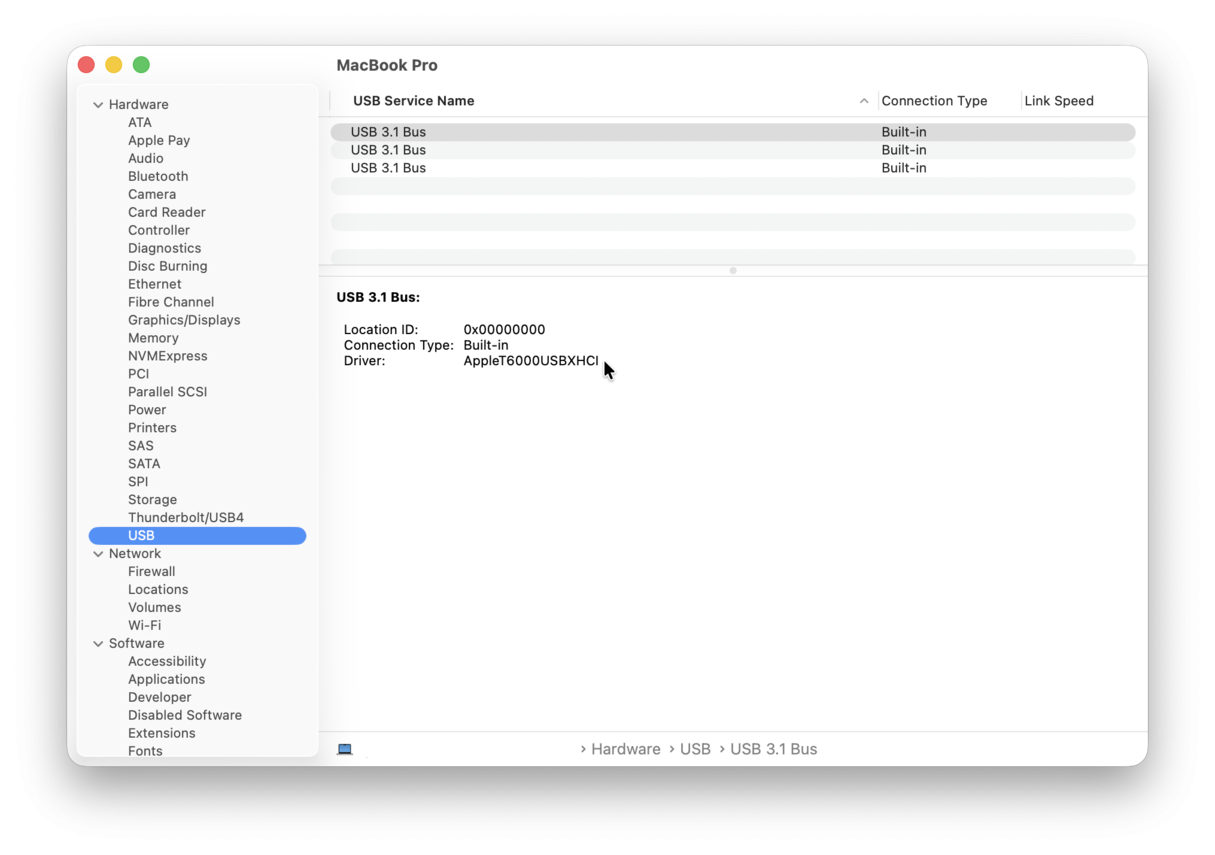1215x855 pixels.
Task: Collapse the Software category
Action: pyautogui.click(x=98, y=643)
